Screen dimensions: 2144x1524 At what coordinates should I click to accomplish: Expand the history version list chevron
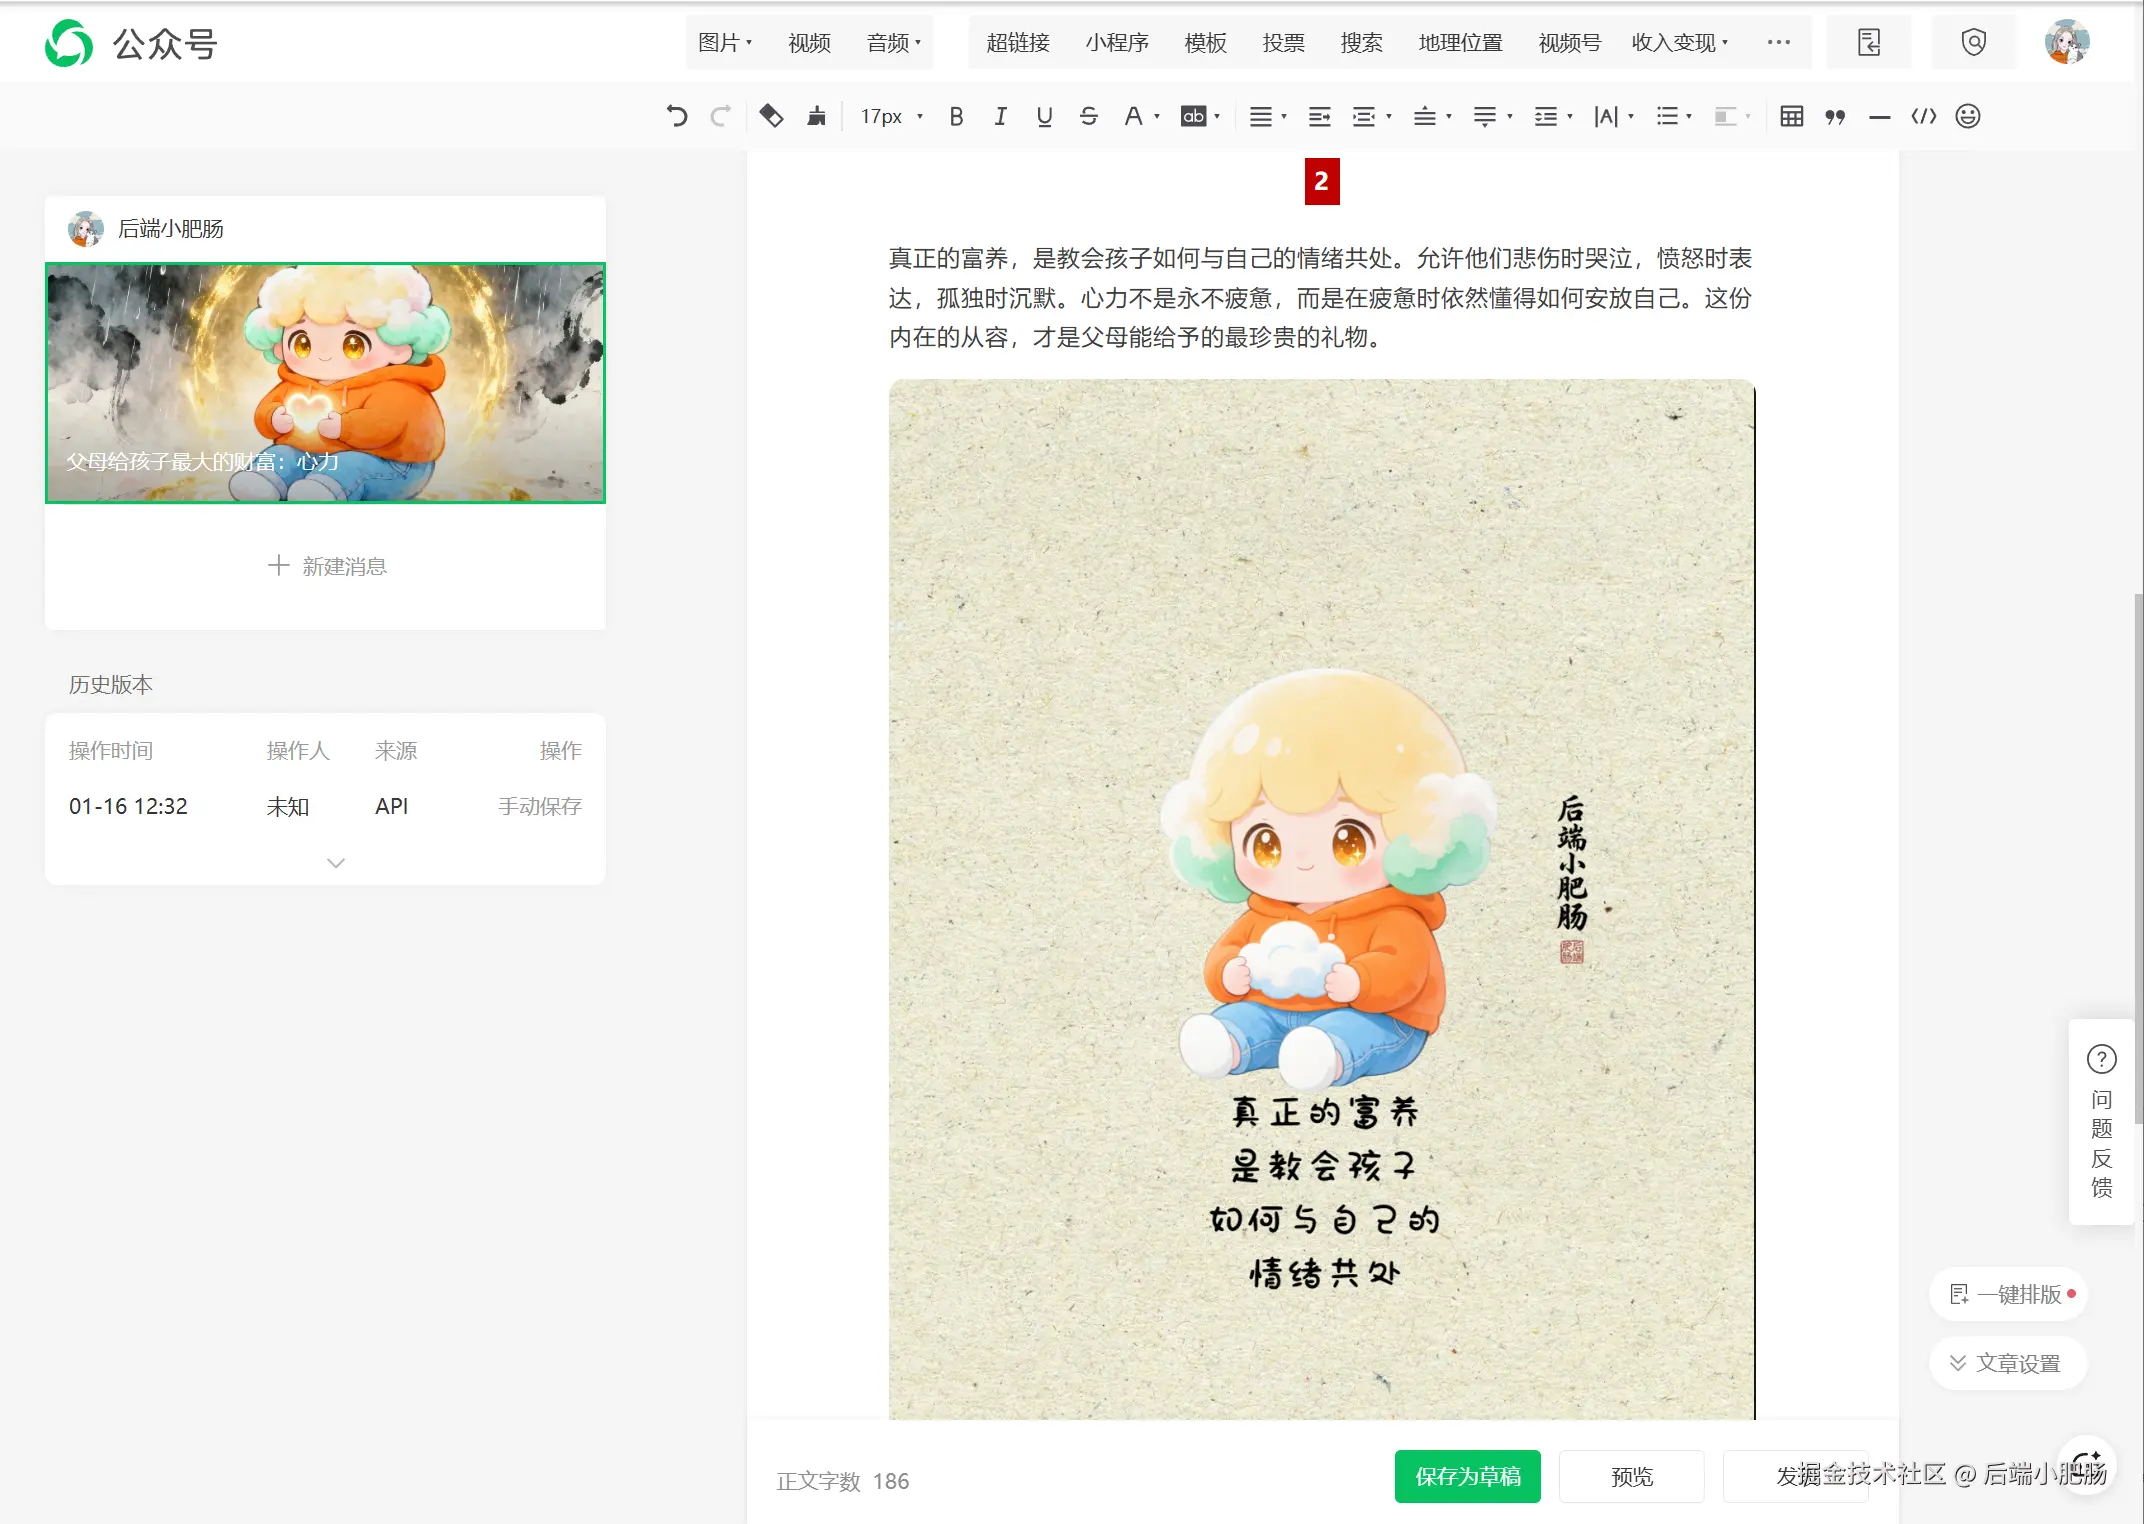[x=336, y=862]
